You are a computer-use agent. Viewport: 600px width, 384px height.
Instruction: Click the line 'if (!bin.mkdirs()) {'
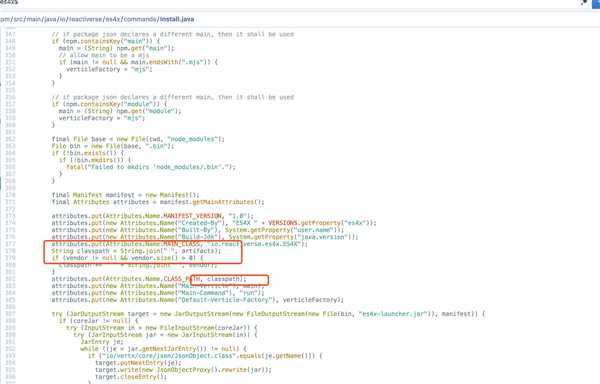(95, 160)
